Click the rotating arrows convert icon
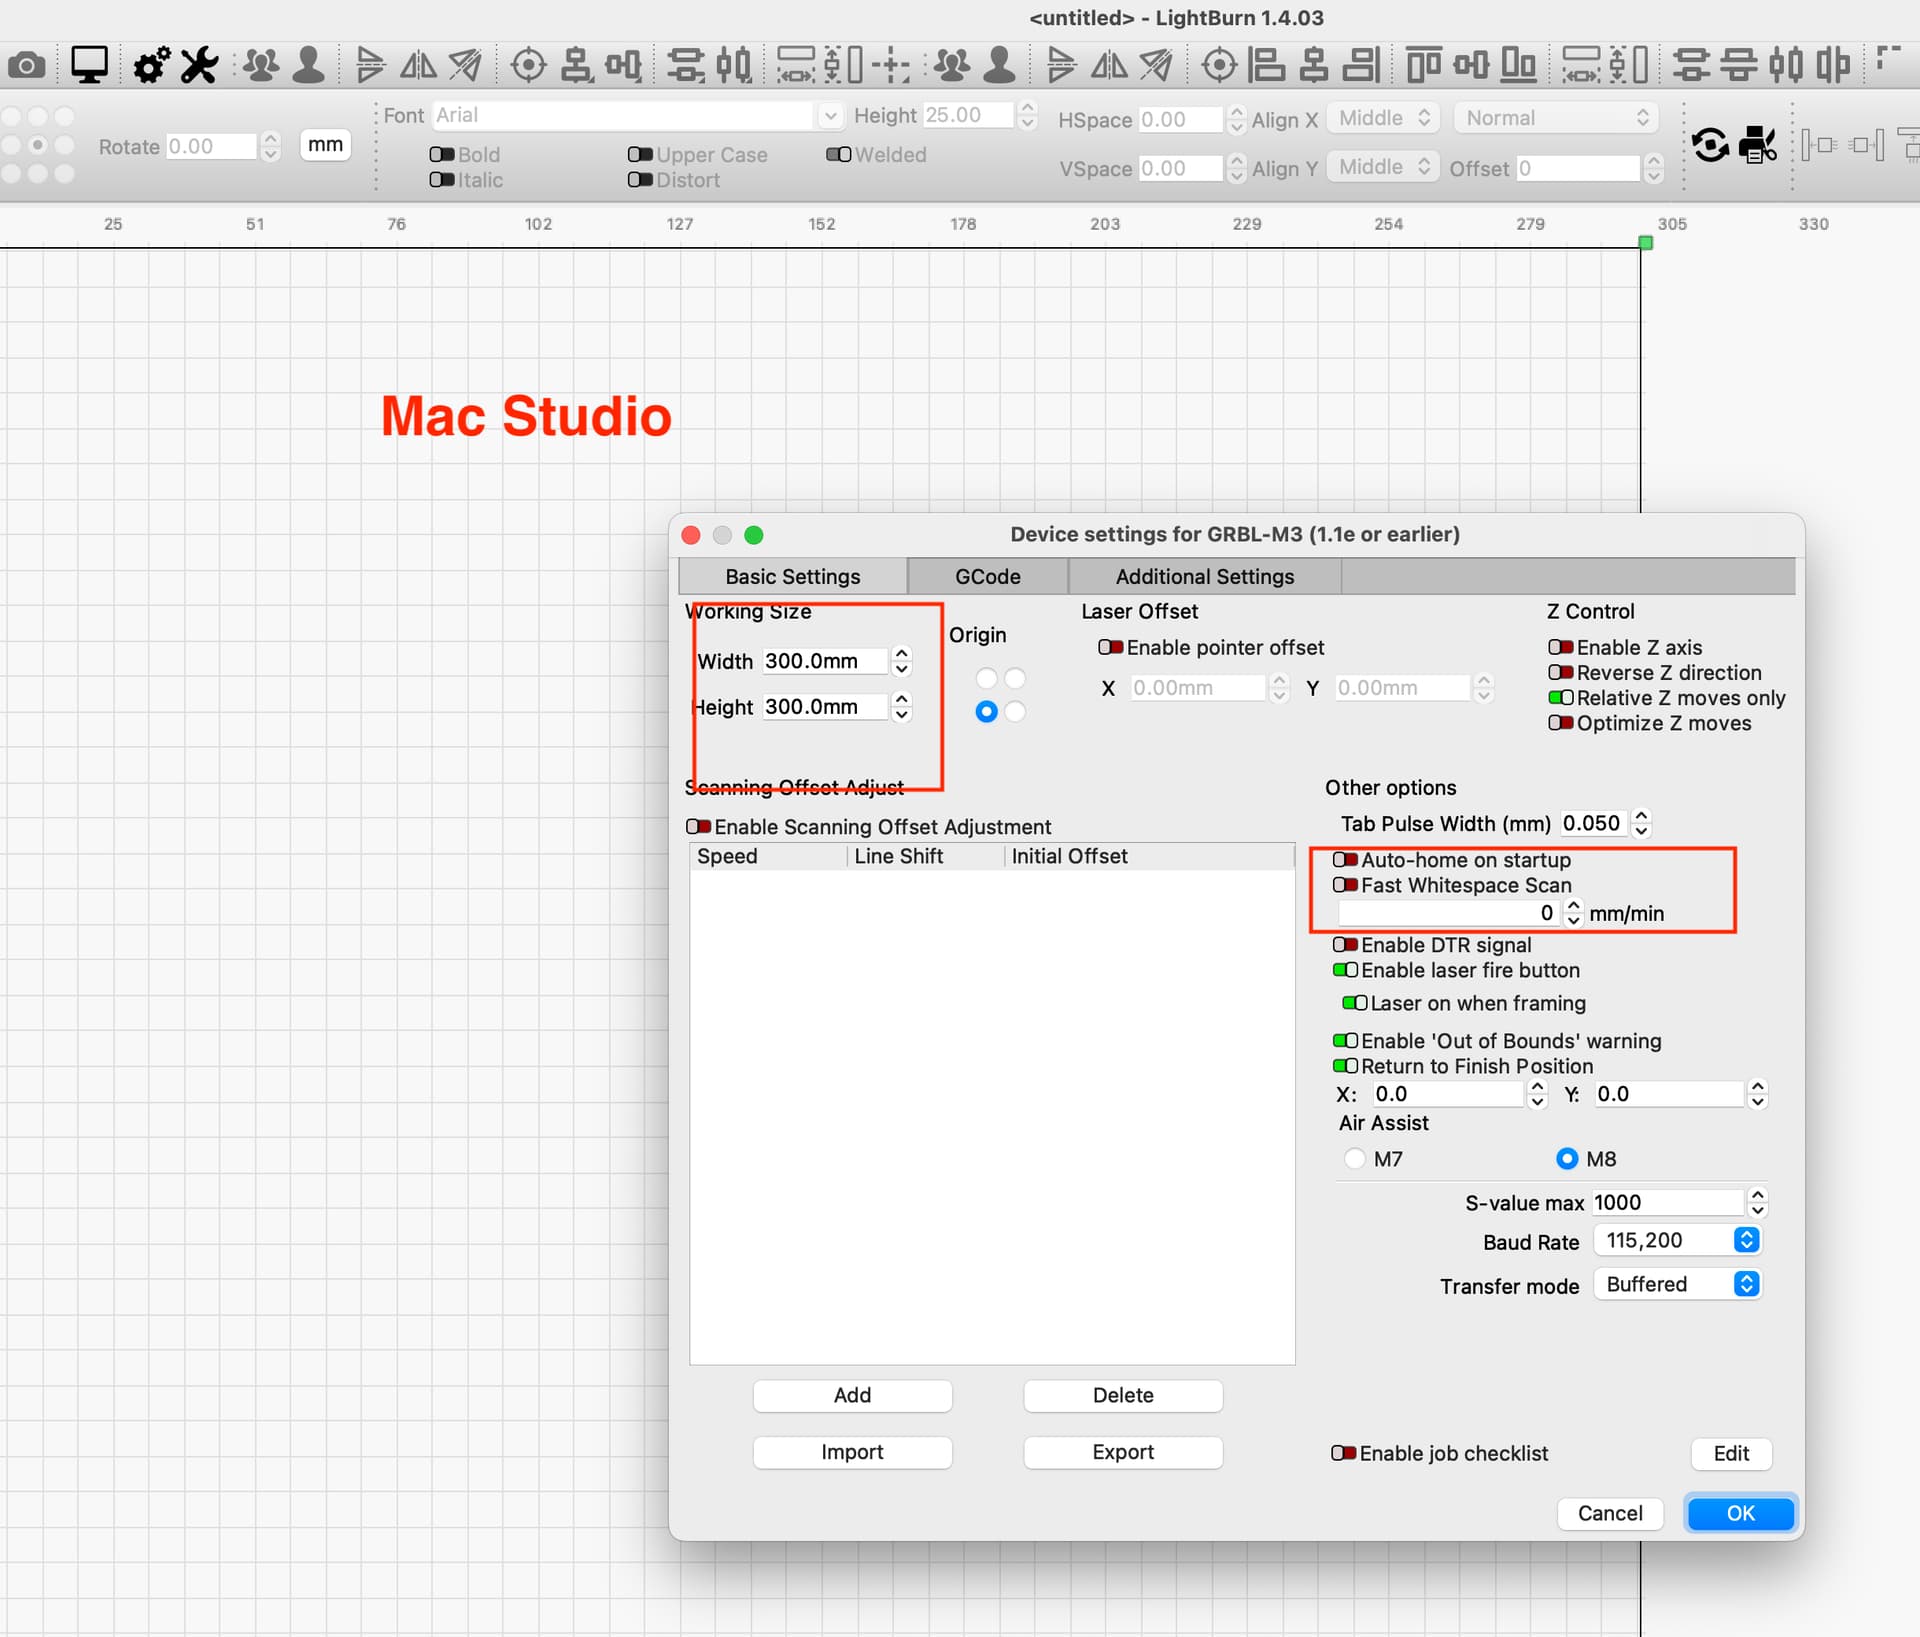 point(1711,146)
